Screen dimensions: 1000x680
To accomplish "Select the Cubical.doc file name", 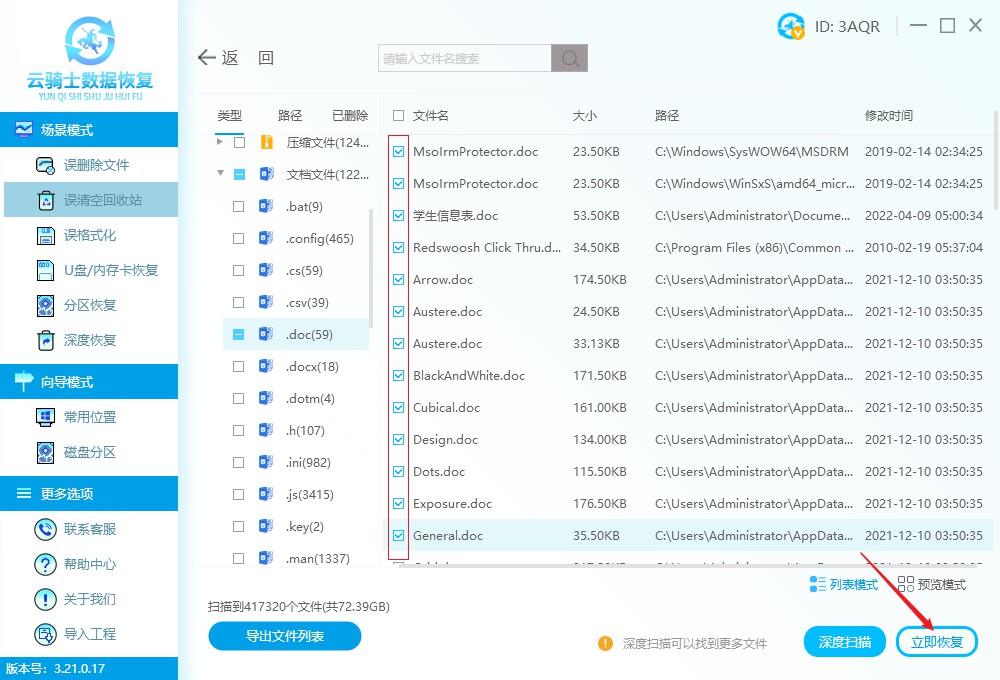I will click(446, 408).
